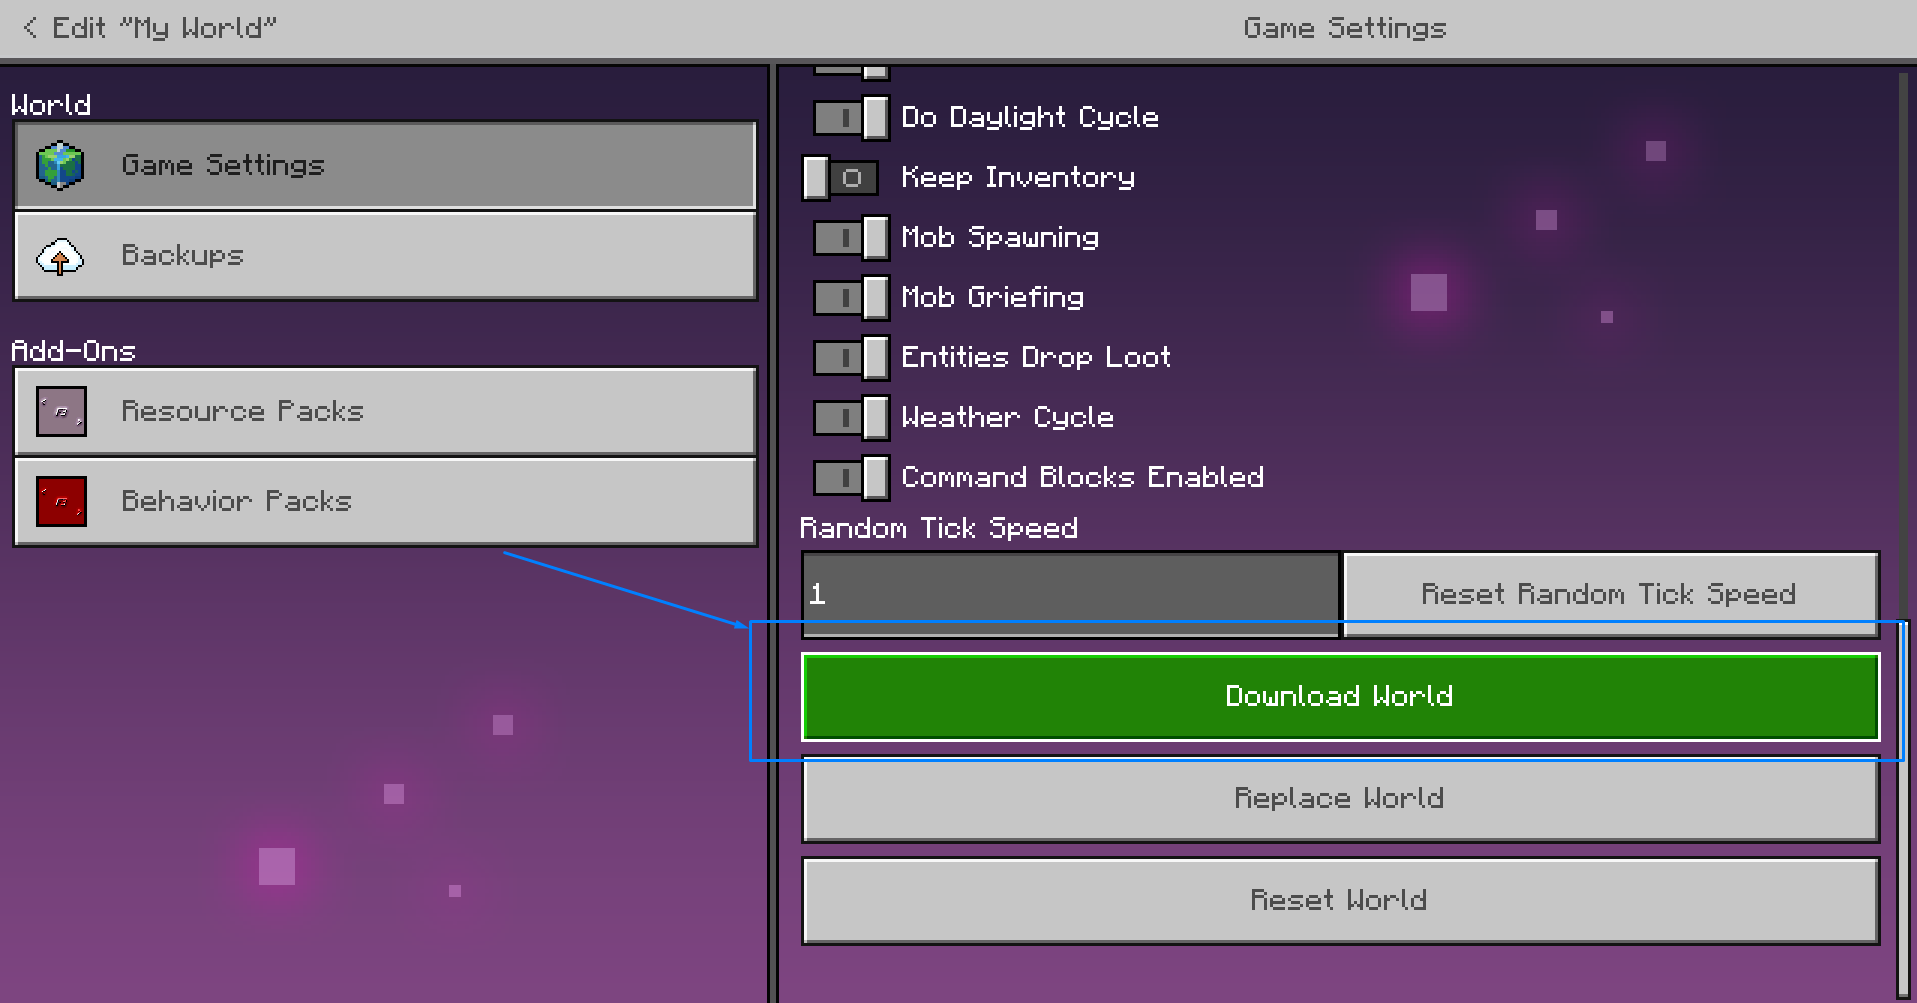Click the cloud upload icon for Backups
This screenshot has height=1003, width=1917.
(60, 256)
